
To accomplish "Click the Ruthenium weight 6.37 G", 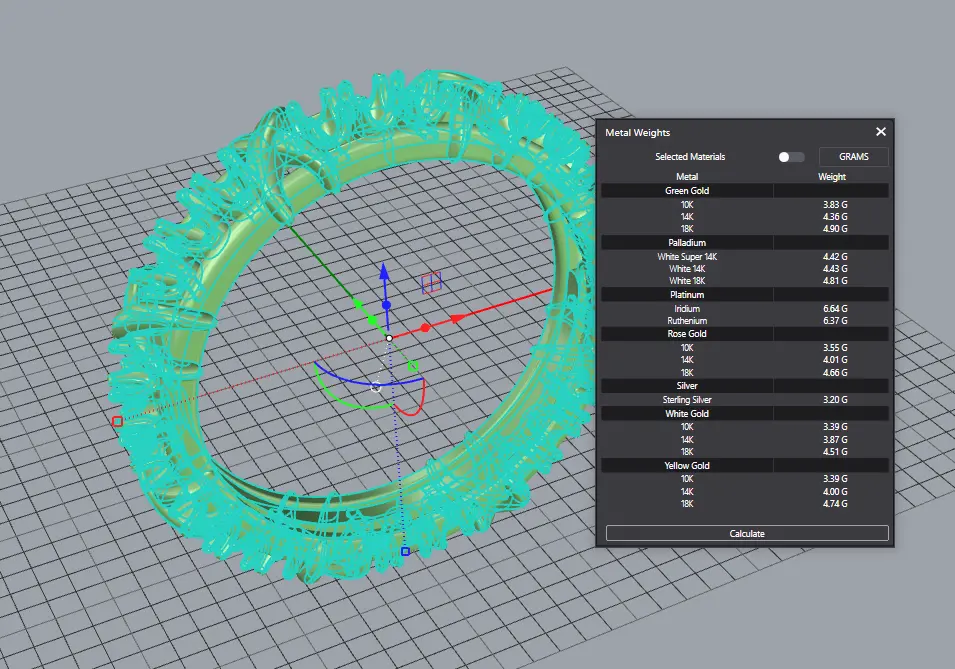I will 835,320.
